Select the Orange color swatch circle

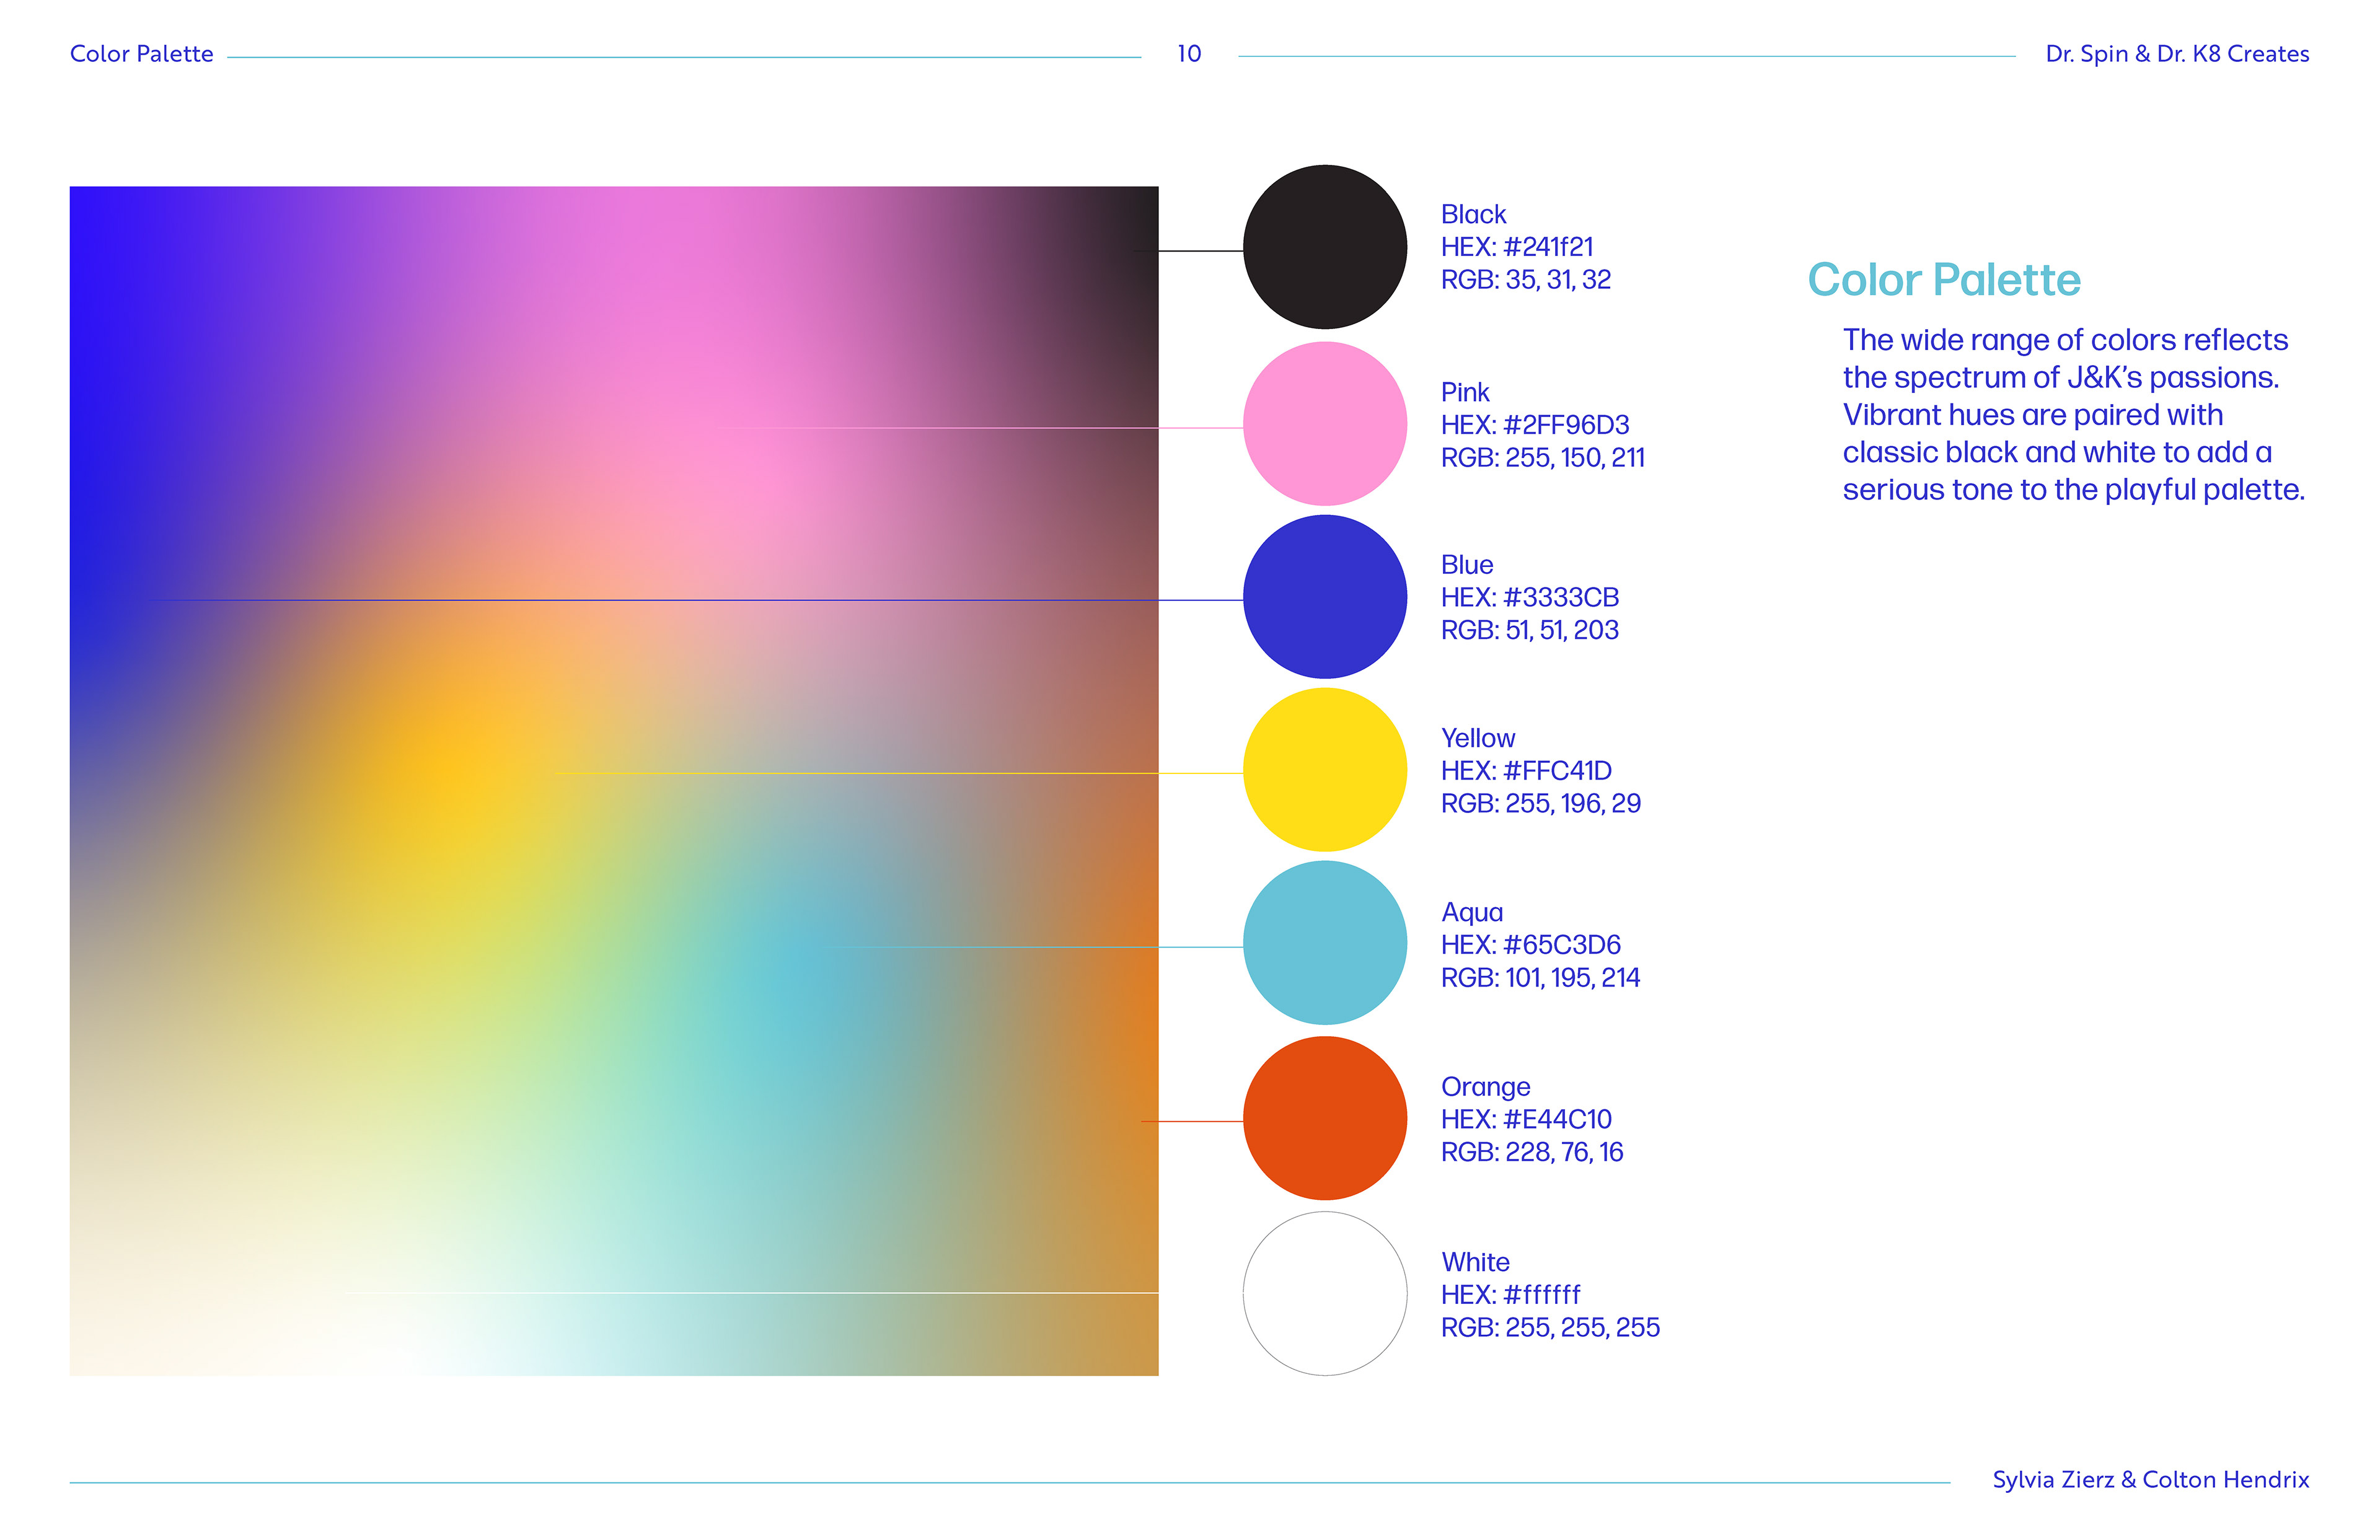1324,1118
